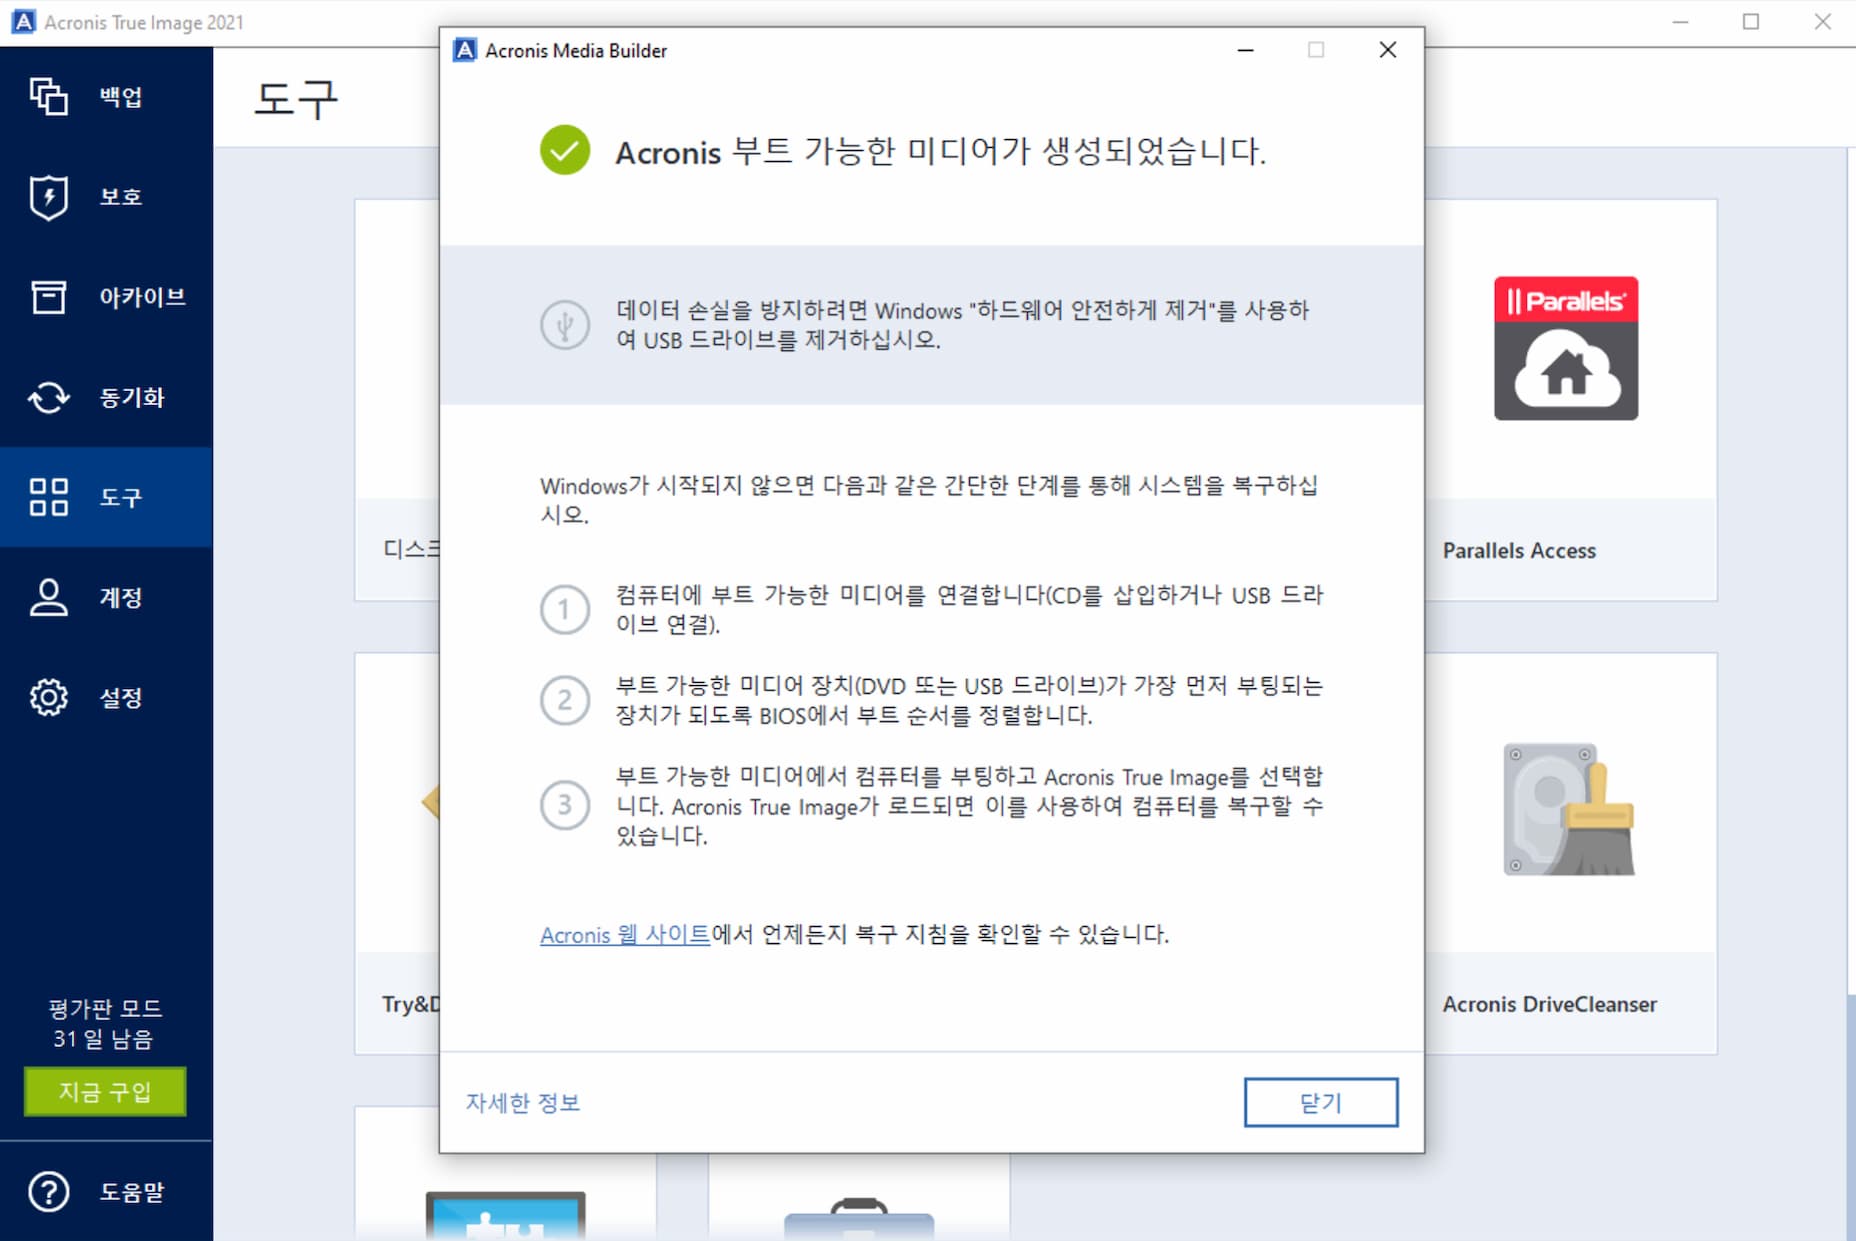Click the 도구 page heading
The image size is (1856, 1241).
pos(296,99)
